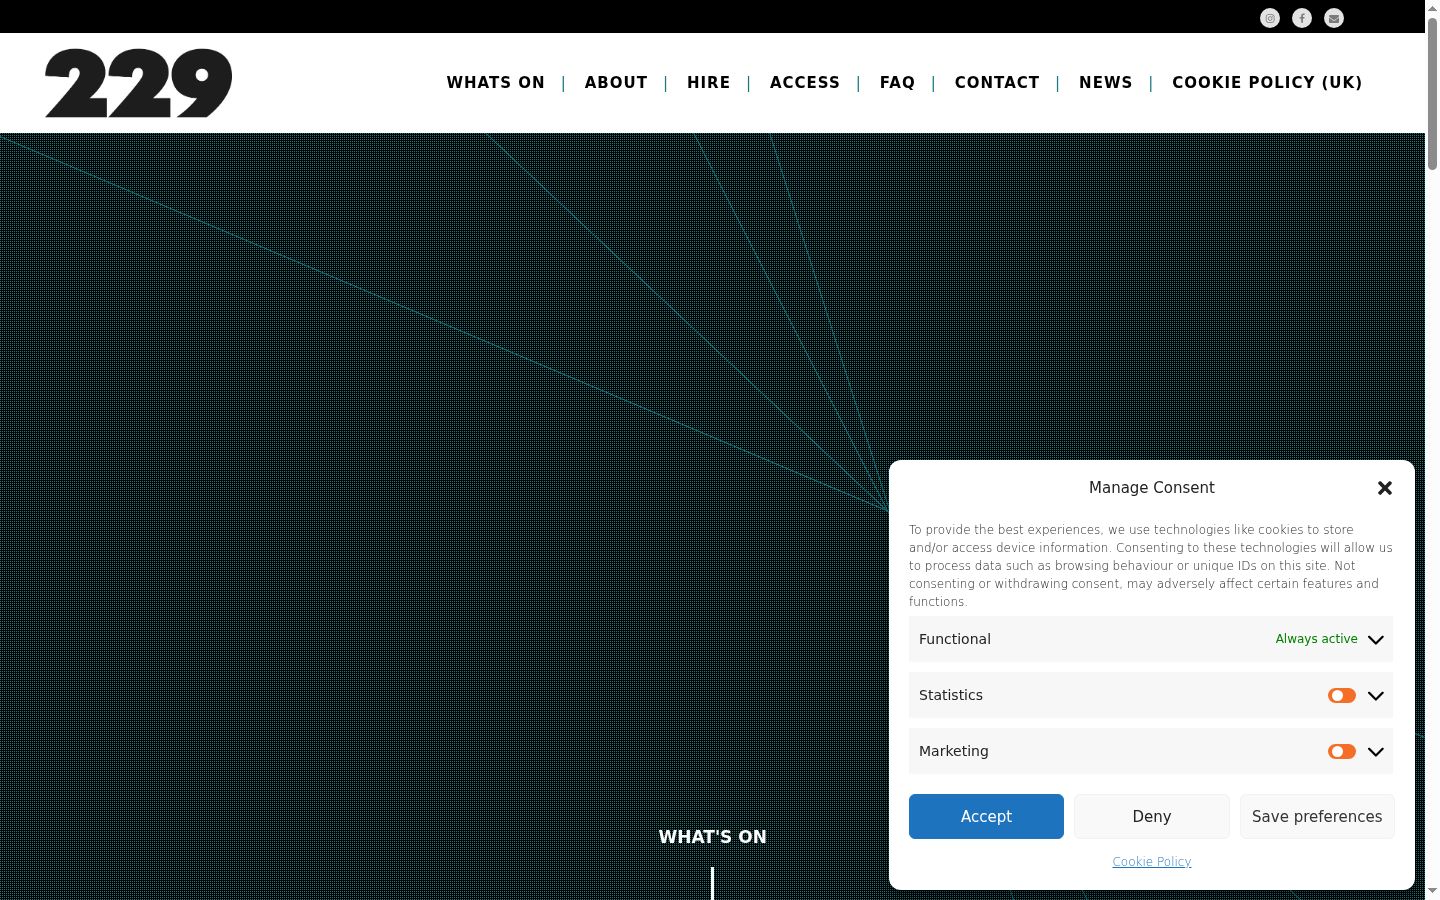1440x900 pixels.
Task: Click the page vertical scrollbar thumb
Action: (1432, 92)
